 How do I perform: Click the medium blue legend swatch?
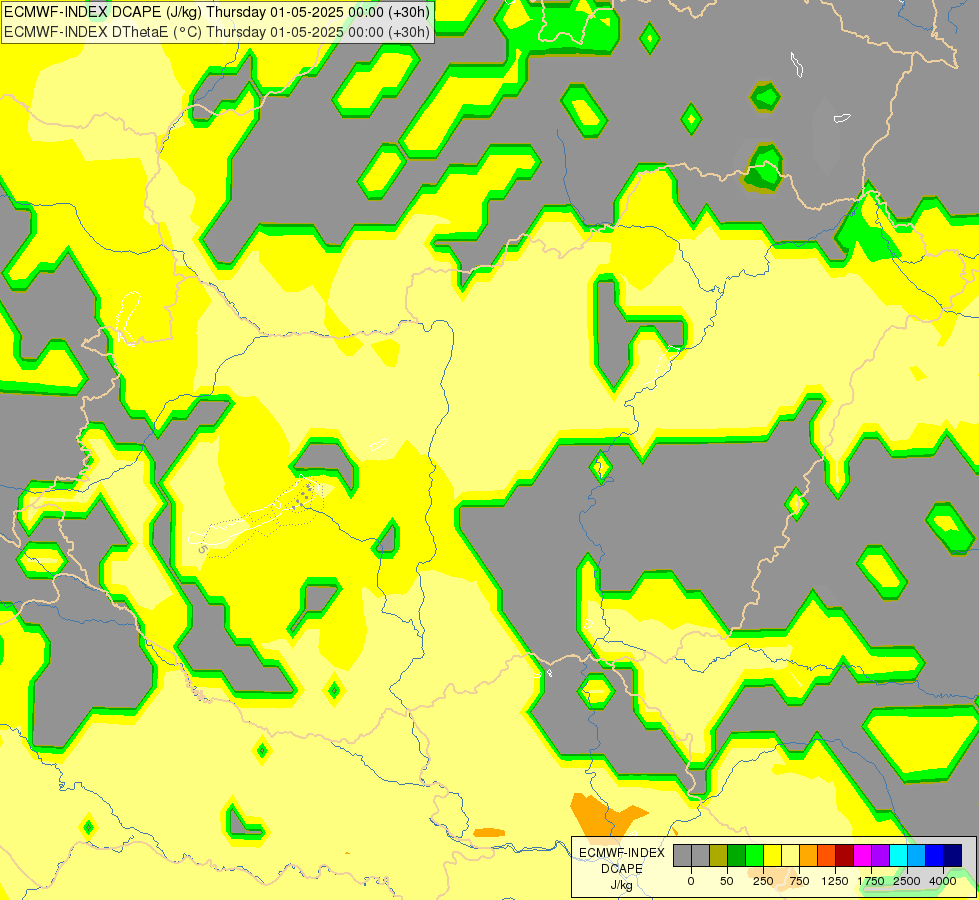(x=935, y=855)
